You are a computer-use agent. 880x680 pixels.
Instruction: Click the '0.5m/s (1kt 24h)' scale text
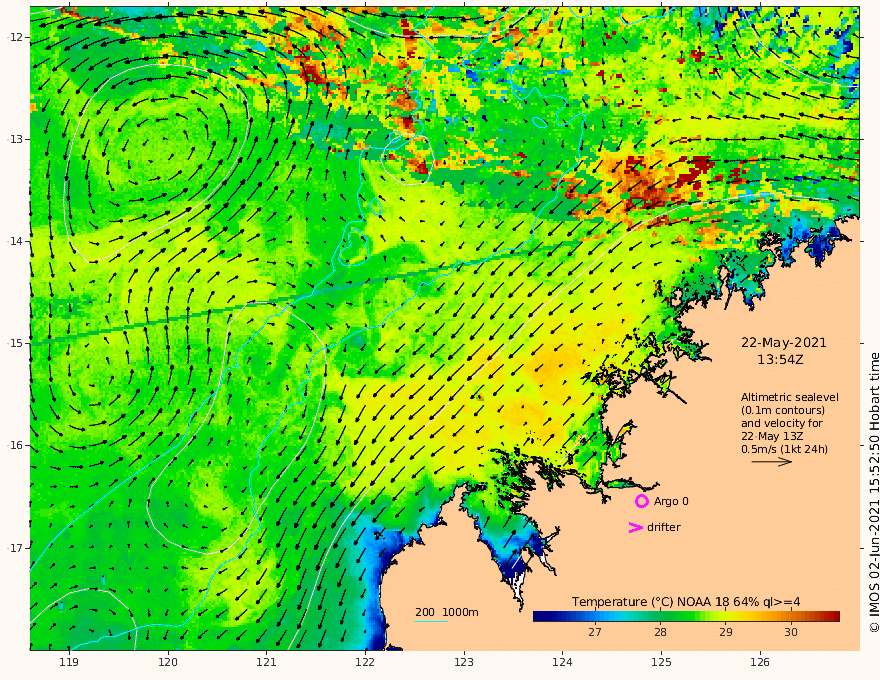[x=785, y=449]
